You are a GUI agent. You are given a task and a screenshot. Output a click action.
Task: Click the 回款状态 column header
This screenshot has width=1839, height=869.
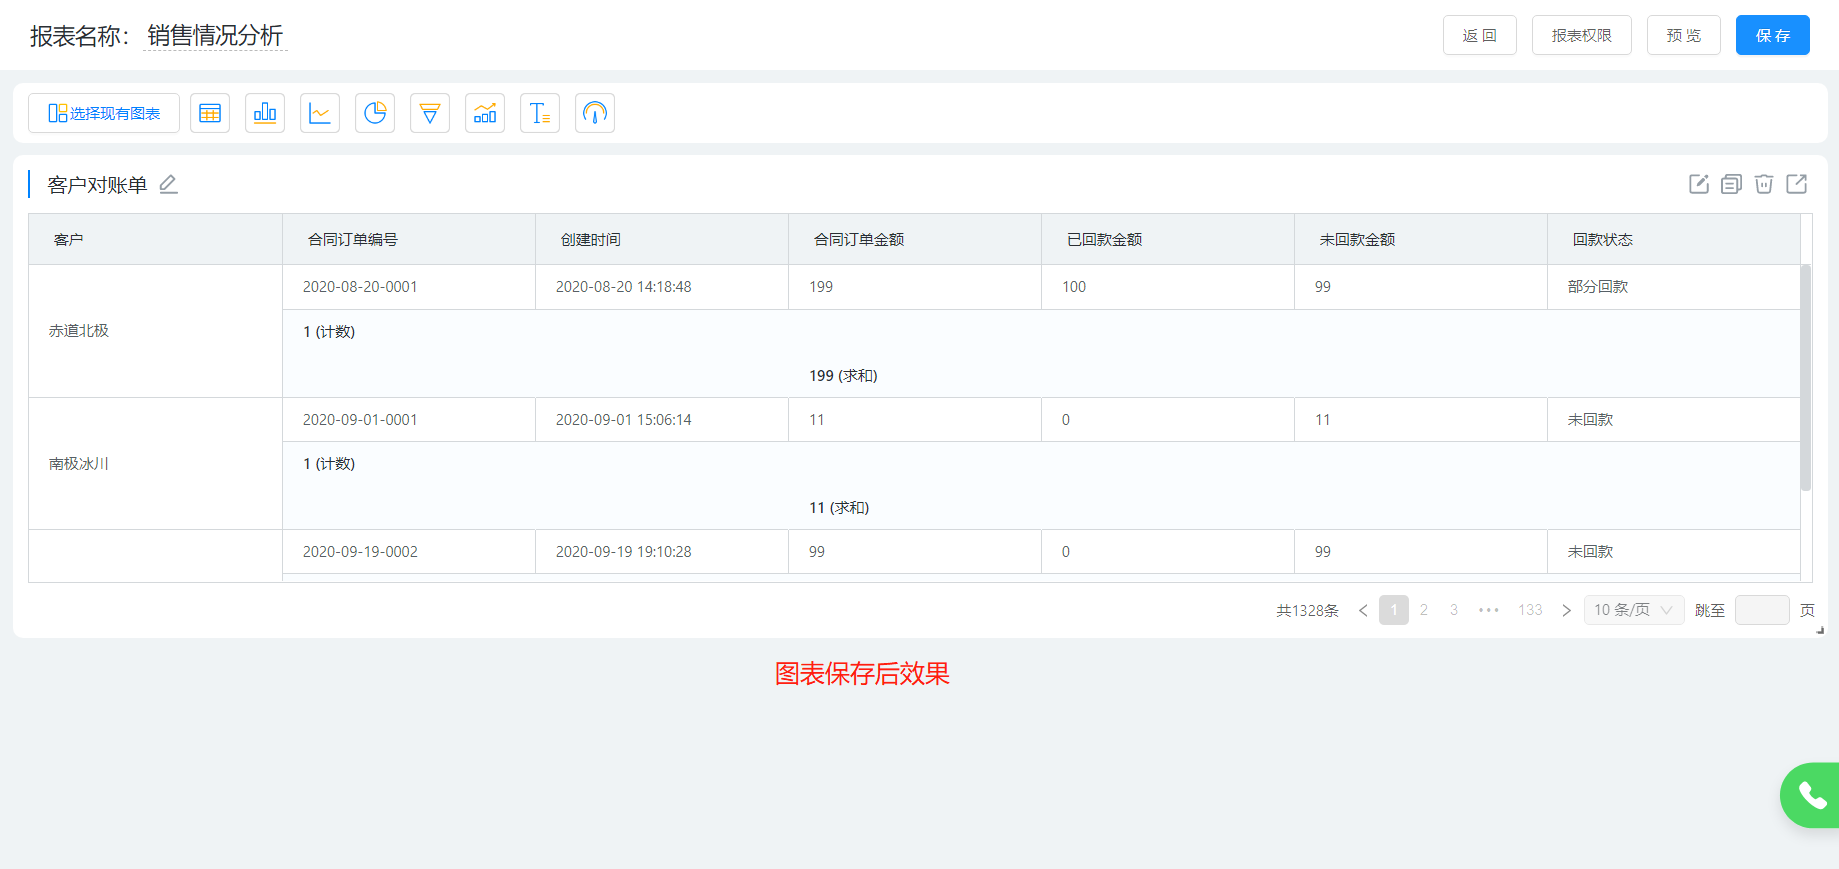tap(1674, 239)
